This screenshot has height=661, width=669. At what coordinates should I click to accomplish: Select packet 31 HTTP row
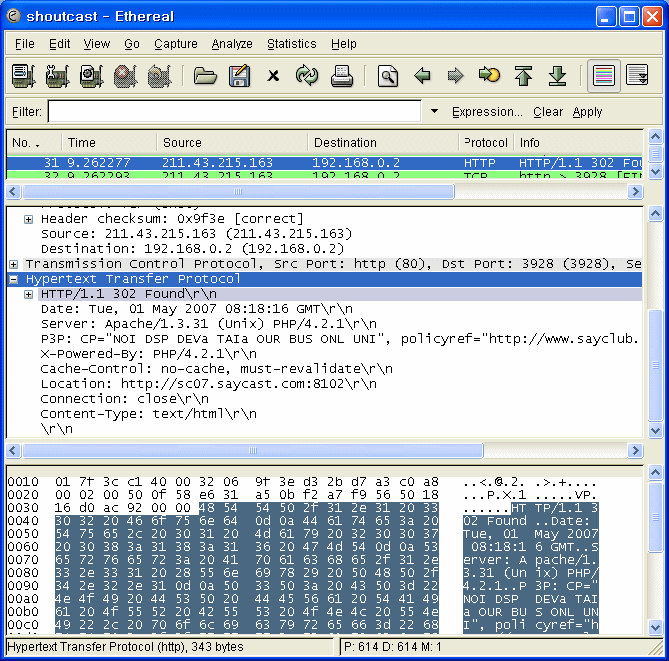(x=324, y=163)
